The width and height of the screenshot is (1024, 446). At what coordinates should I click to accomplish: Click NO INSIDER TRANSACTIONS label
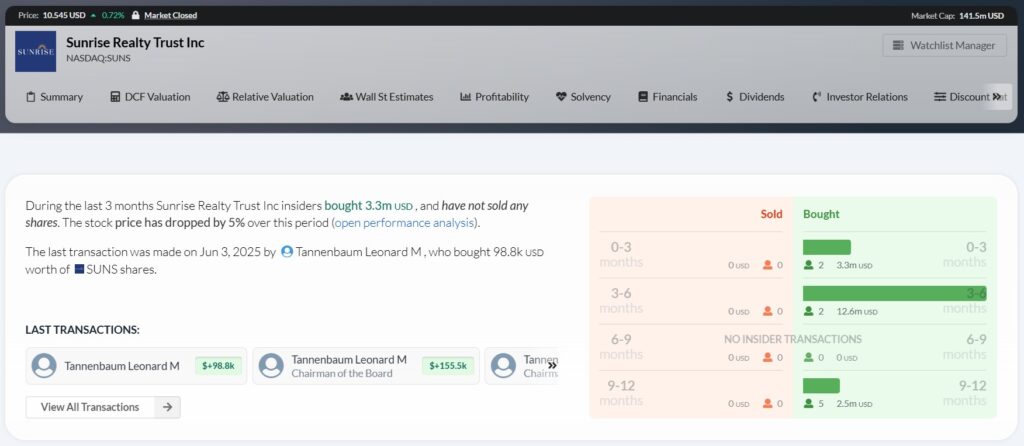[x=792, y=339]
